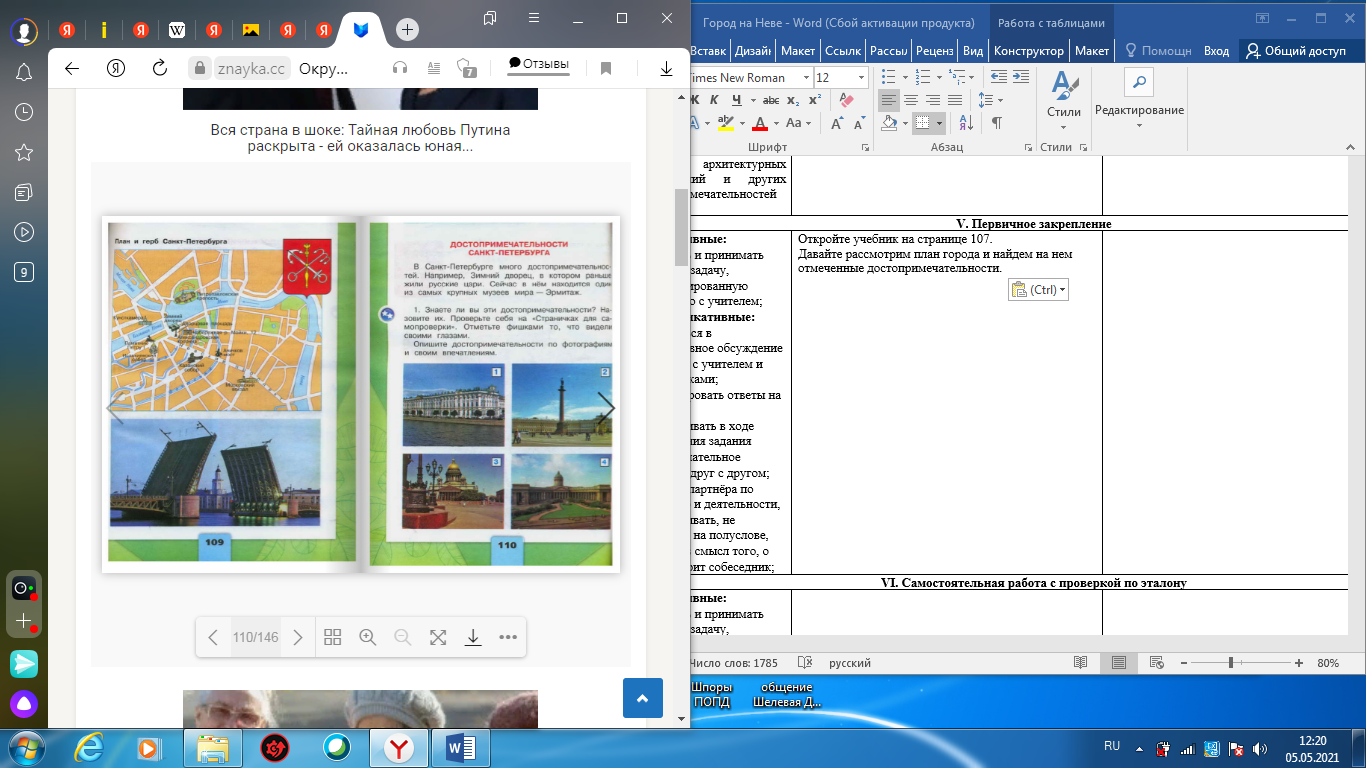Open the Реценз review tab

point(934,51)
